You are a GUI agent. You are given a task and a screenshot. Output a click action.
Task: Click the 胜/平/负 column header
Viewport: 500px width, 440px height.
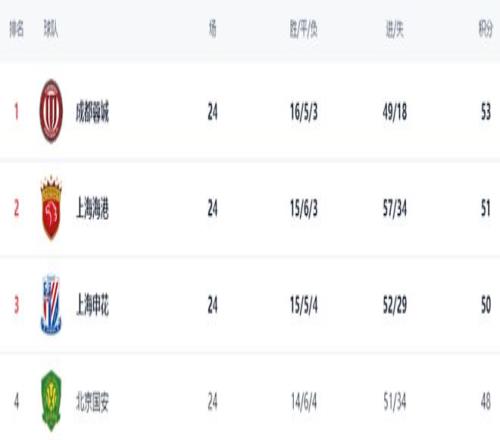[303, 29]
